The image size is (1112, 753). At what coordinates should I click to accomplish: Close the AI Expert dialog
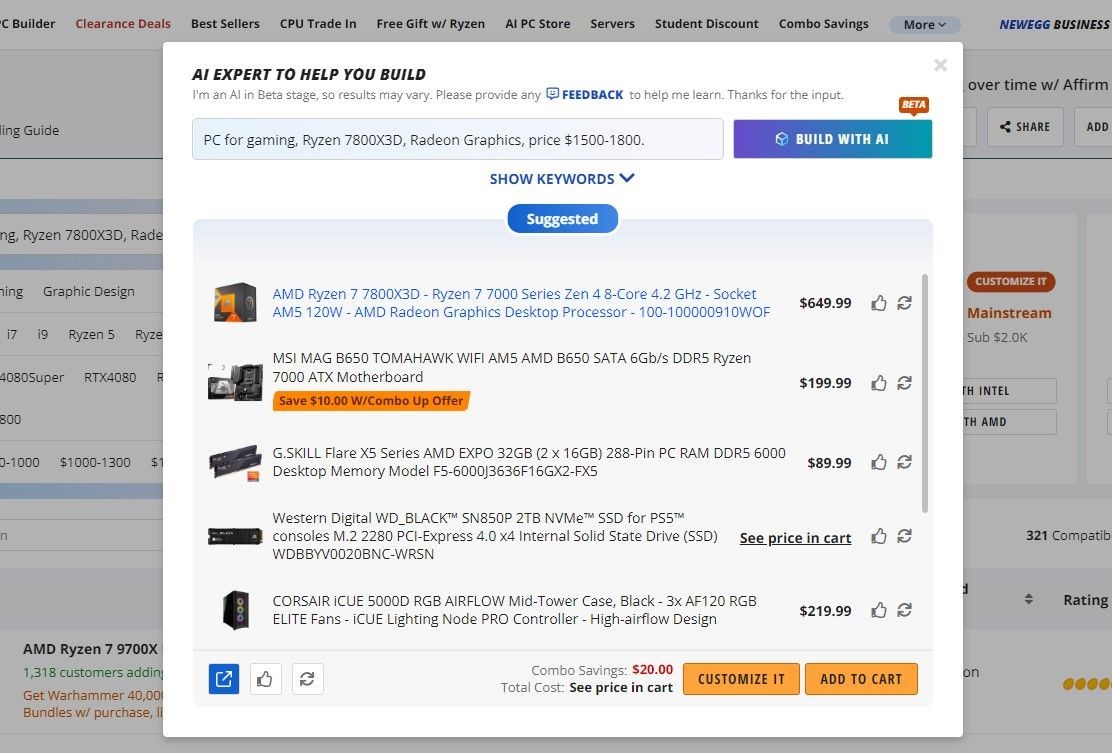pyautogui.click(x=940, y=65)
